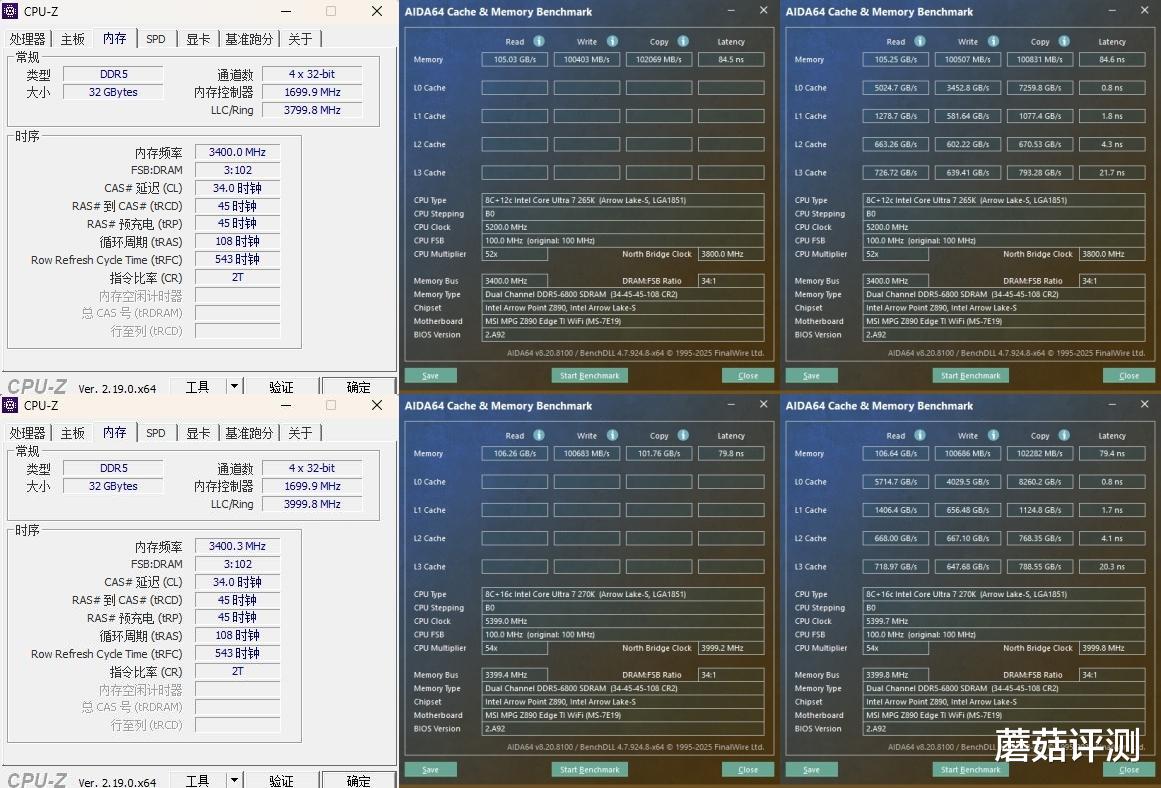Click memory latency value 79.4 ns
Image resolution: width=1161 pixels, height=788 pixels.
pyautogui.click(x=1111, y=453)
